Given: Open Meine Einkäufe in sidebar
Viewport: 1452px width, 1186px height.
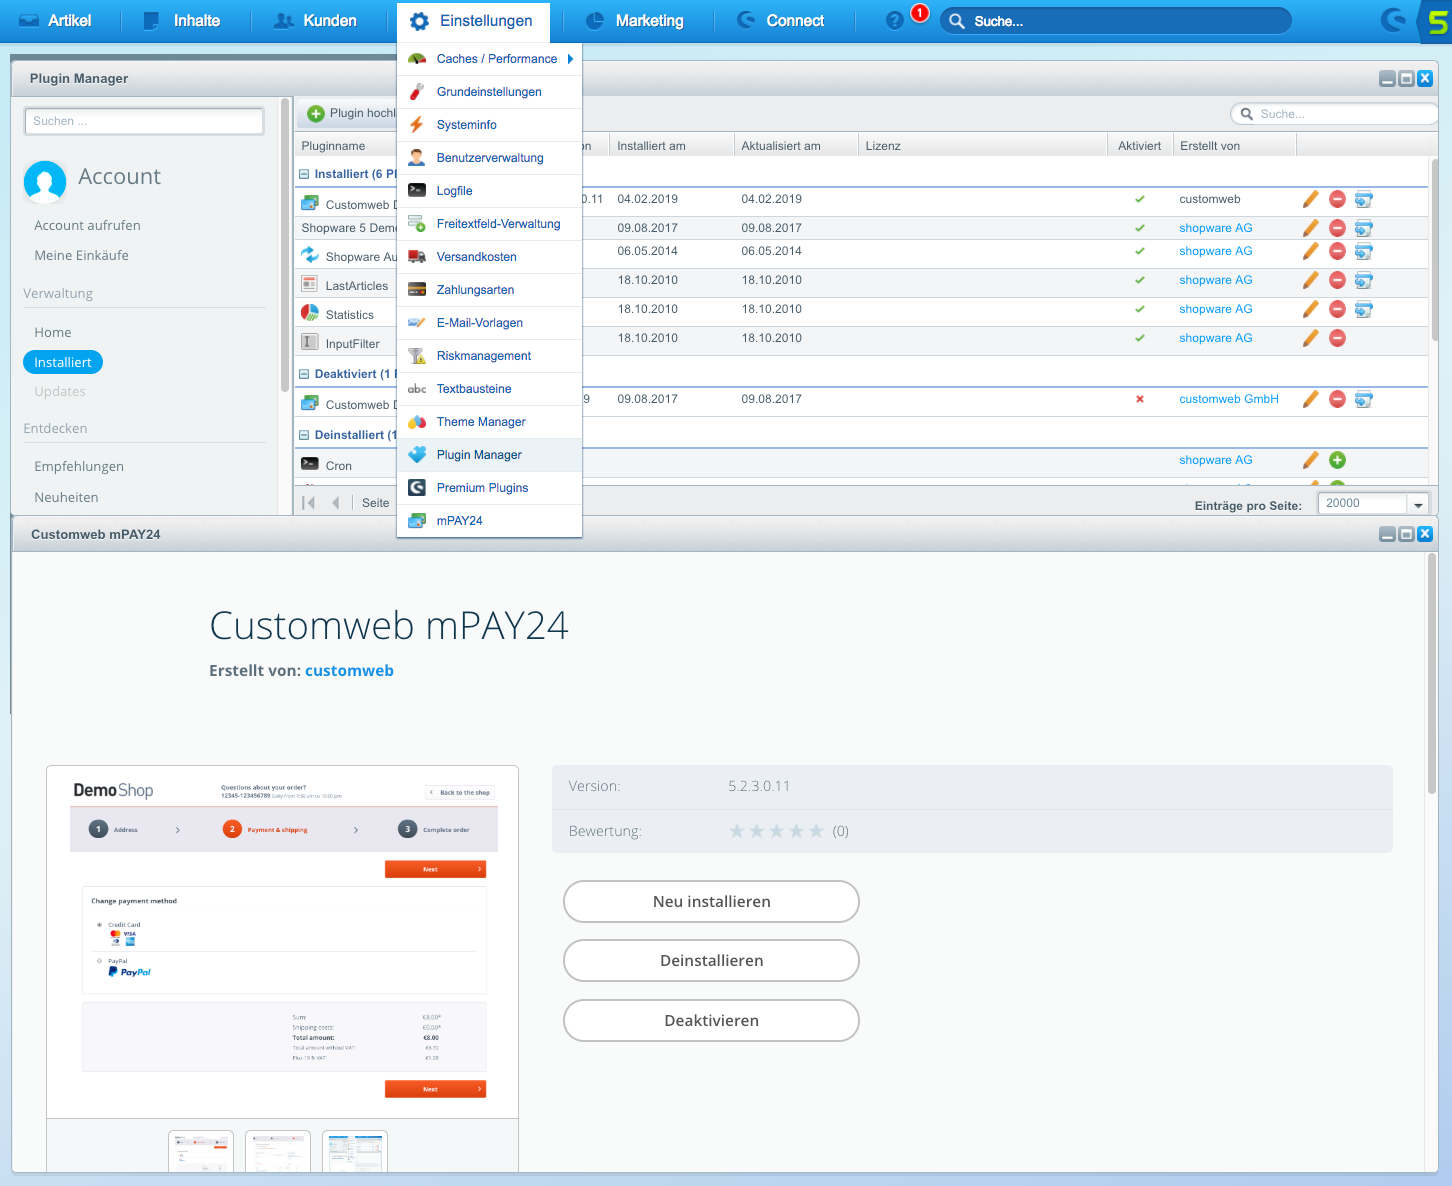Looking at the screenshot, I should click(81, 255).
